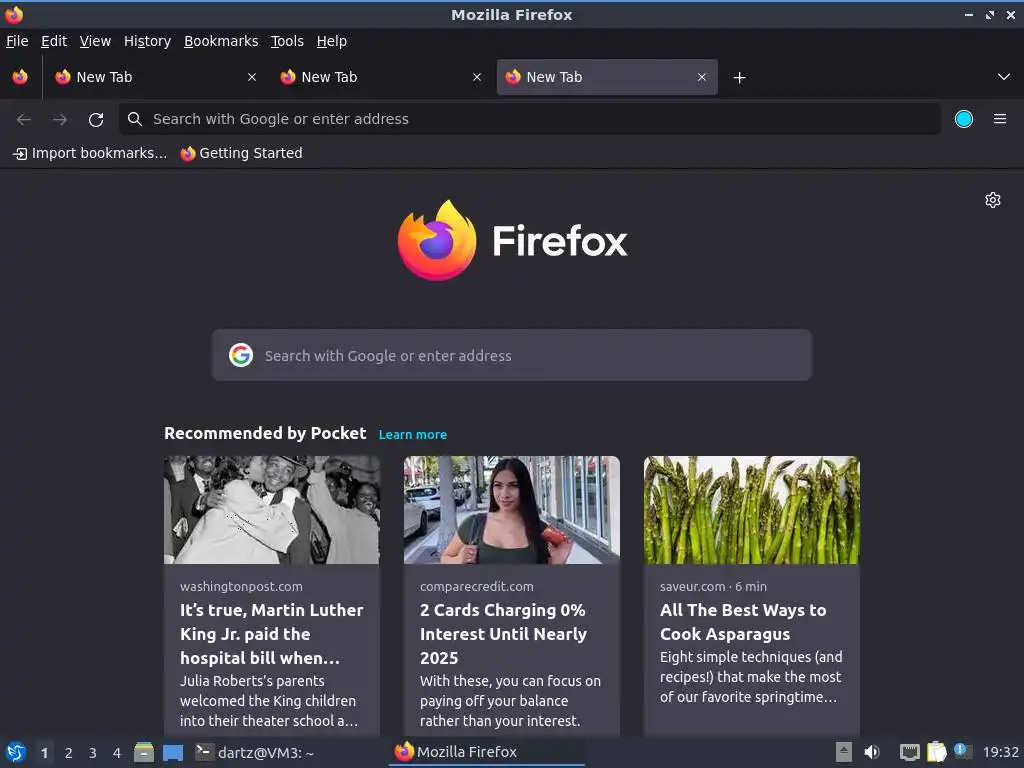Open the Tools menu
This screenshot has width=1024, height=768.
(287, 41)
